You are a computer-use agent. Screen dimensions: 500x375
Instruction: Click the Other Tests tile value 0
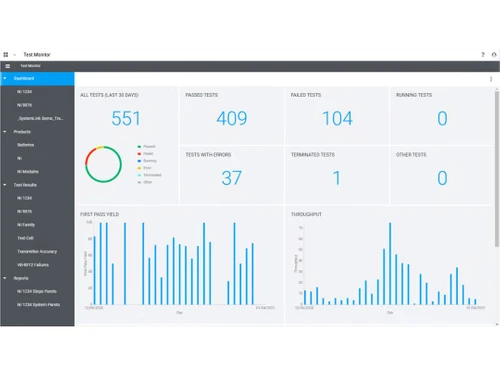pos(442,178)
